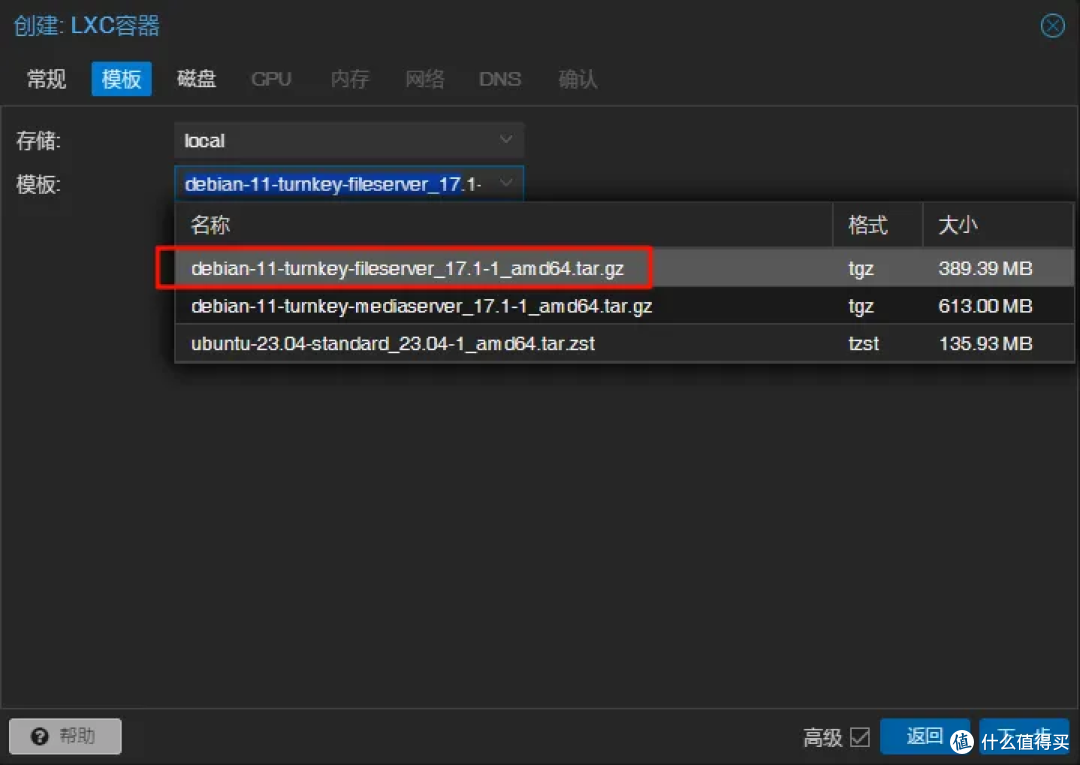The image size is (1080, 765).
Task: Close the 创建: LXC容器 dialog
Action: pos(1052,26)
